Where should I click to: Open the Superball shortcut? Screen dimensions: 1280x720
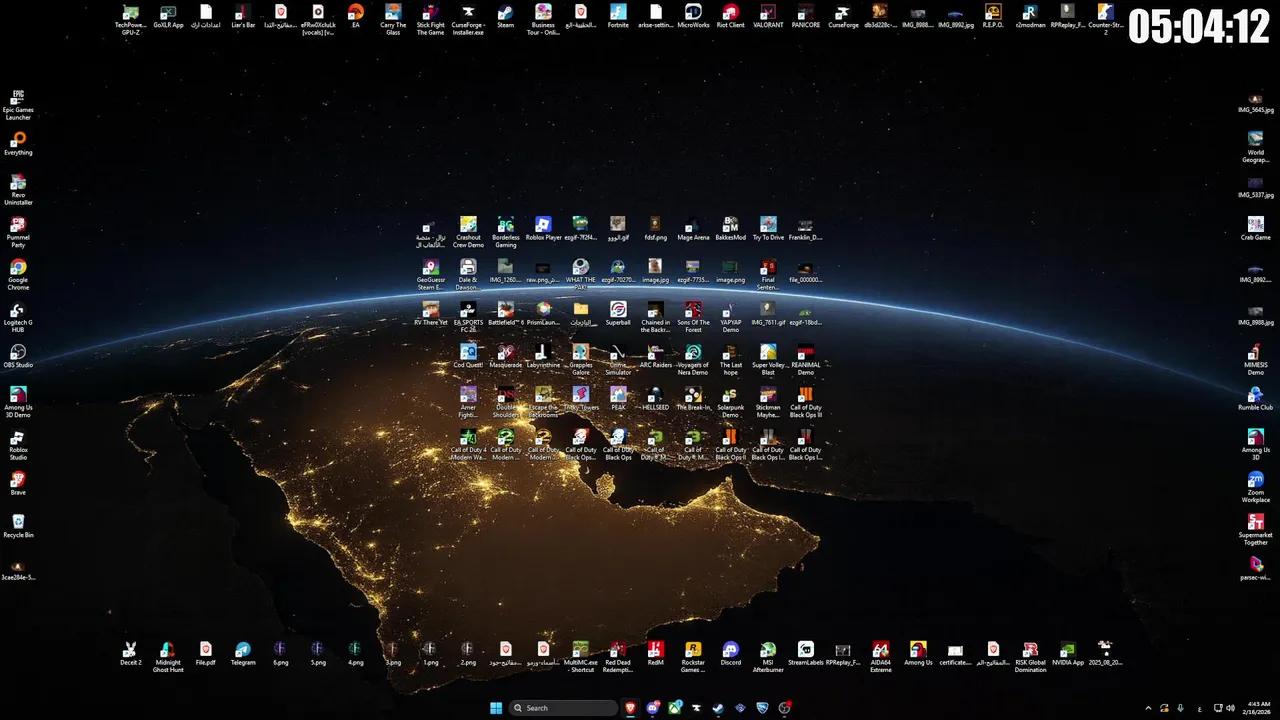[x=618, y=314]
